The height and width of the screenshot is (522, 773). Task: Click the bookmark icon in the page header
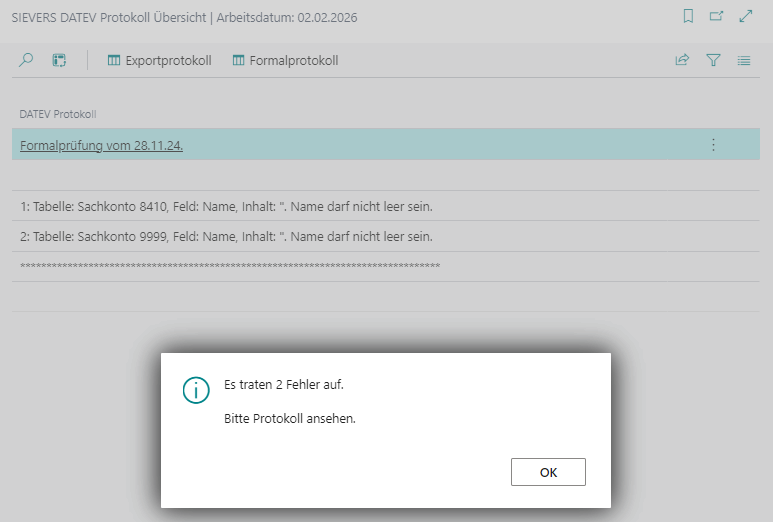point(688,16)
